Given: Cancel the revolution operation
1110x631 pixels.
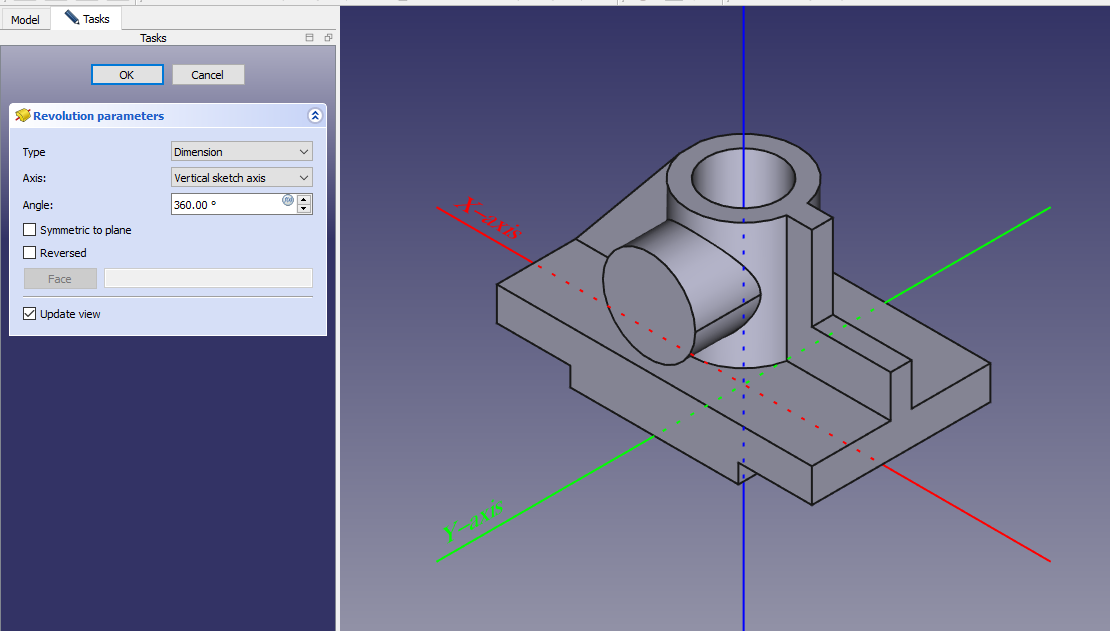Looking at the screenshot, I should click(x=208, y=75).
